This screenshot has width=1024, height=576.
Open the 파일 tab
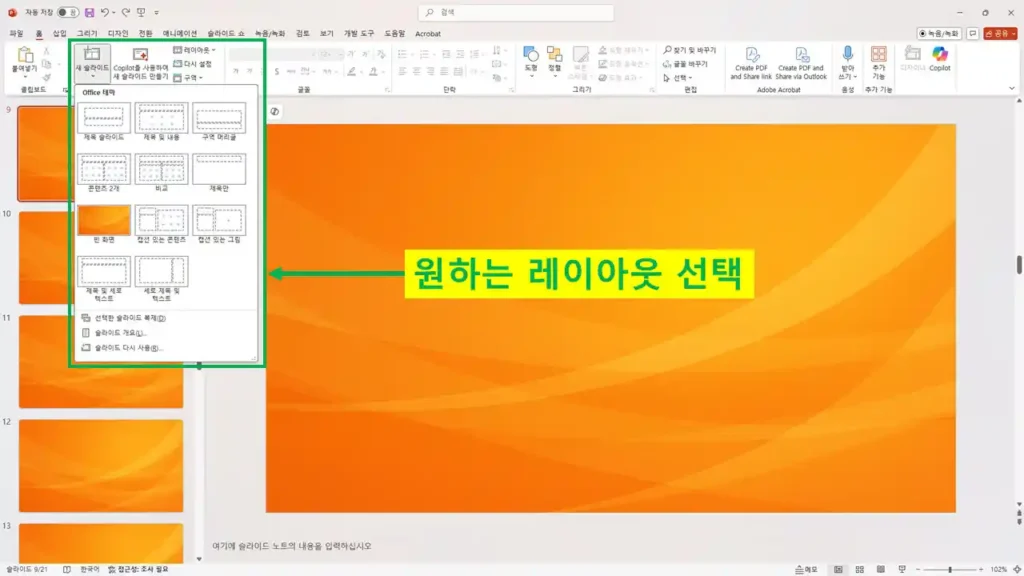pos(16,33)
